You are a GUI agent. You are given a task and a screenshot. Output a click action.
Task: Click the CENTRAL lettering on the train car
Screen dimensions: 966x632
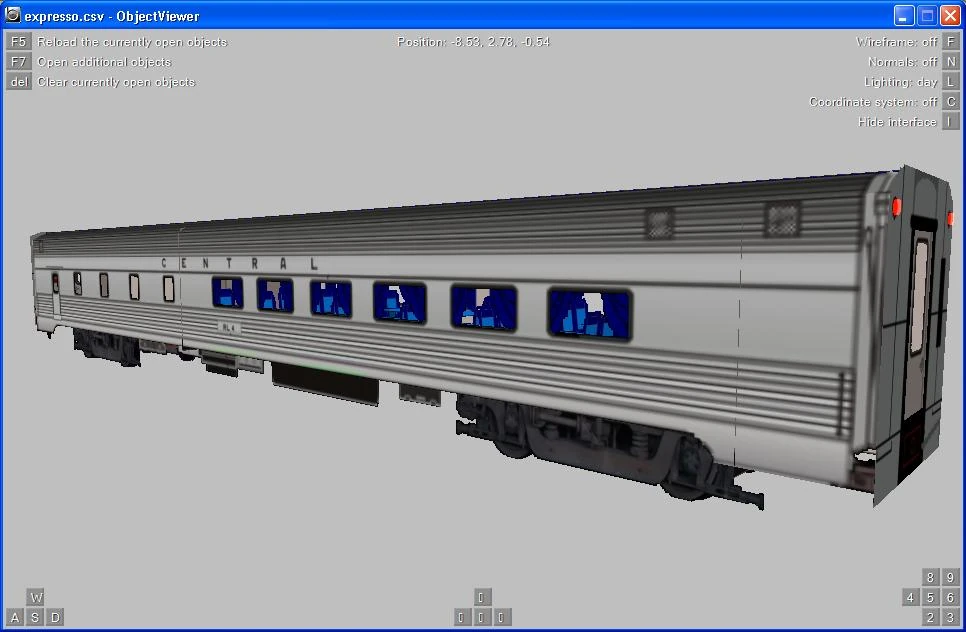point(239,263)
